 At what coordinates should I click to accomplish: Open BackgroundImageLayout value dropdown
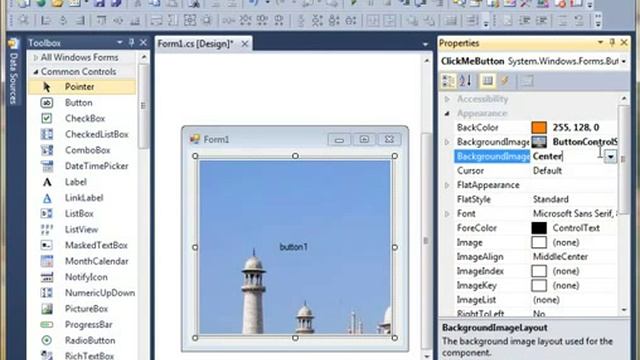coord(611,157)
